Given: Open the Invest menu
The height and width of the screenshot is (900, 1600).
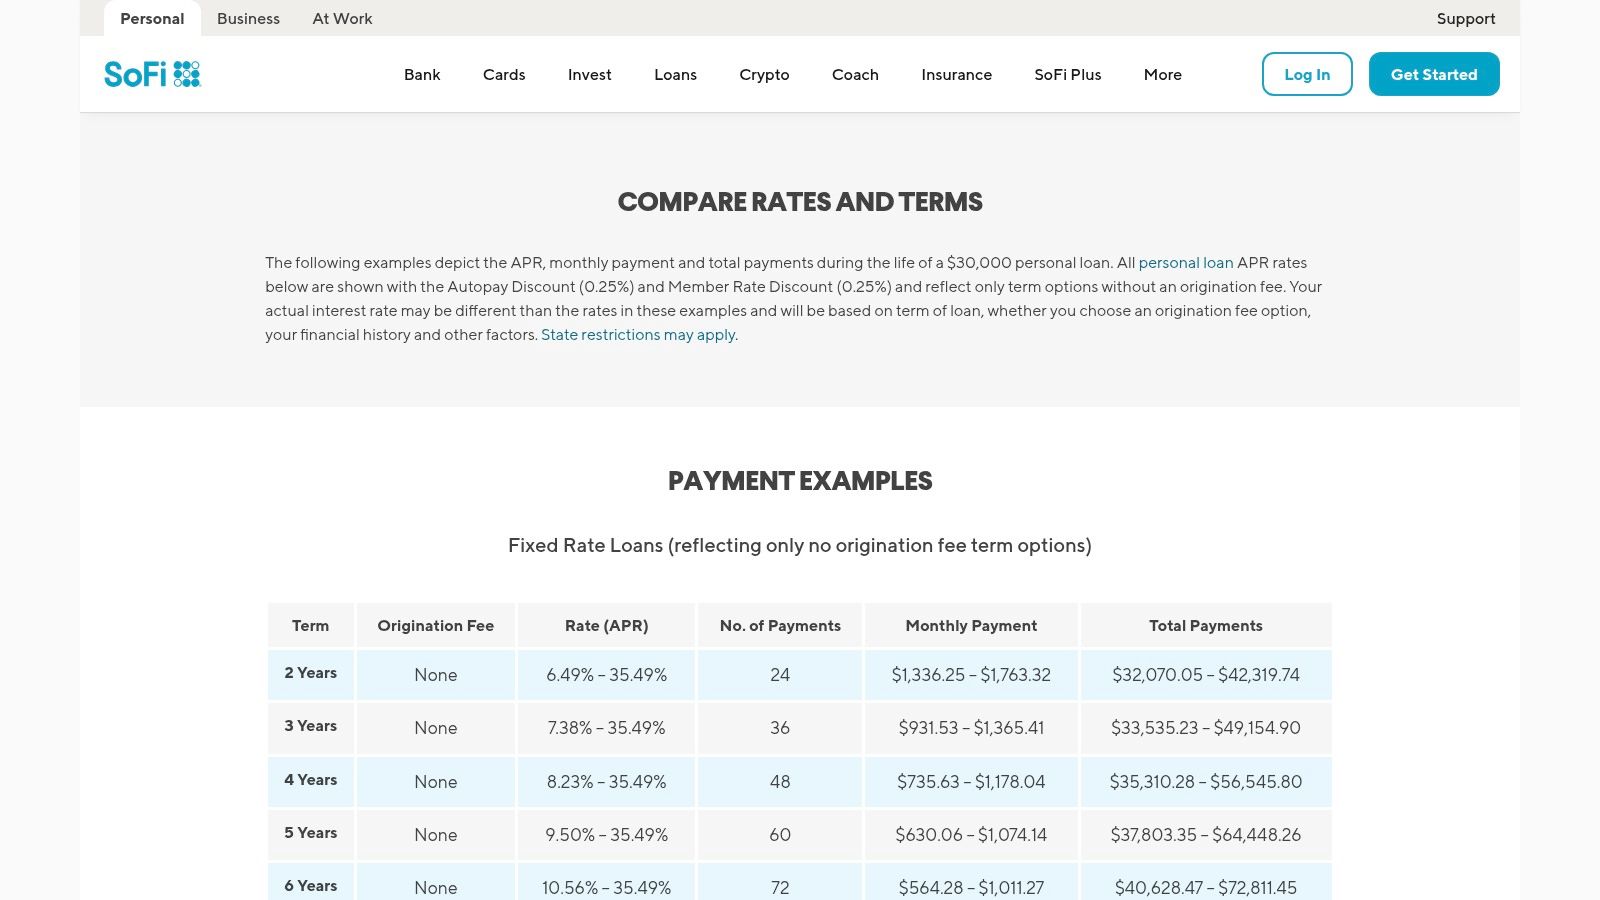Looking at the screenshot, I should [590, 74].
